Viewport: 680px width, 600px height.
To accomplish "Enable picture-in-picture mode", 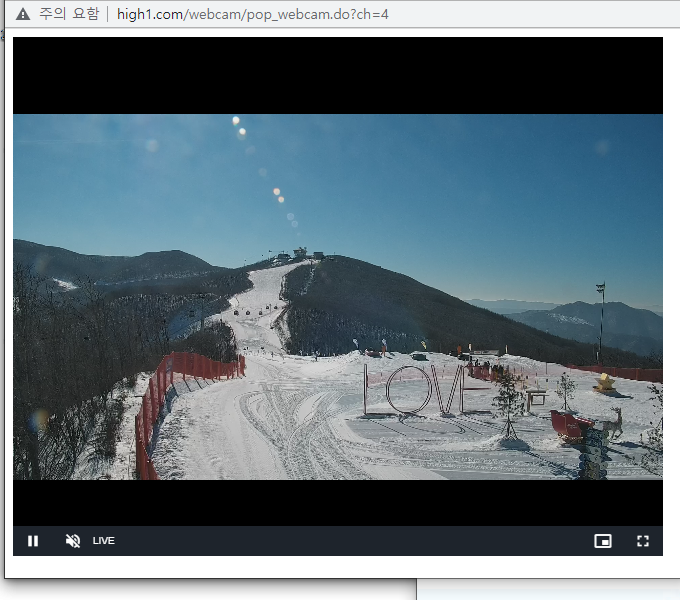I will coord(603,541).
